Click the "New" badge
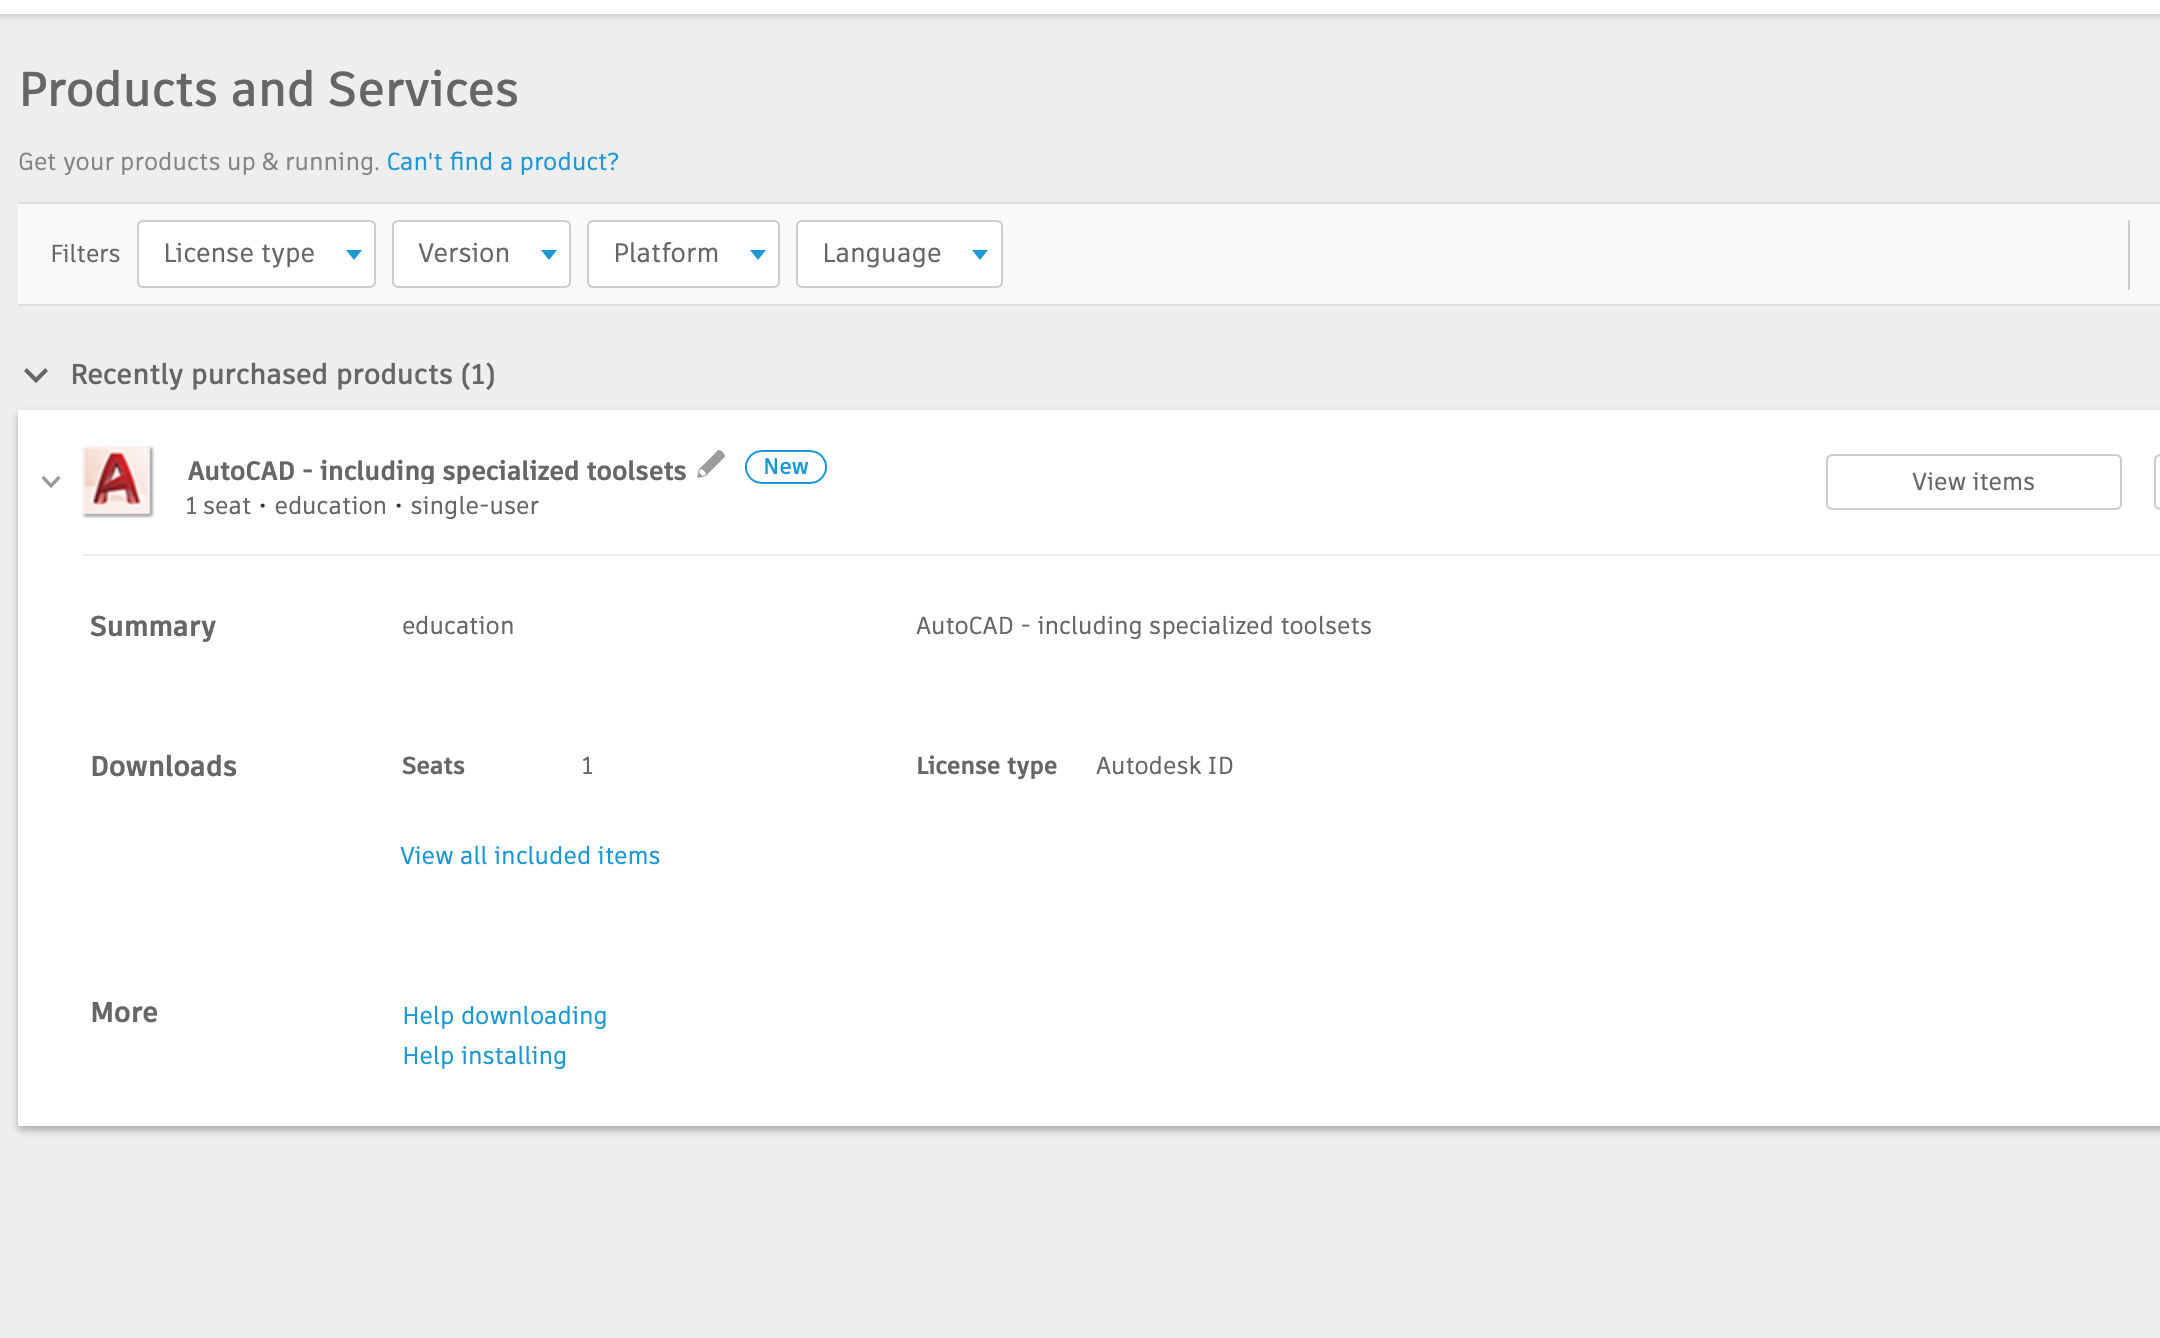The height and width of the screenshot is (1338, 2160). coord(786,466)
